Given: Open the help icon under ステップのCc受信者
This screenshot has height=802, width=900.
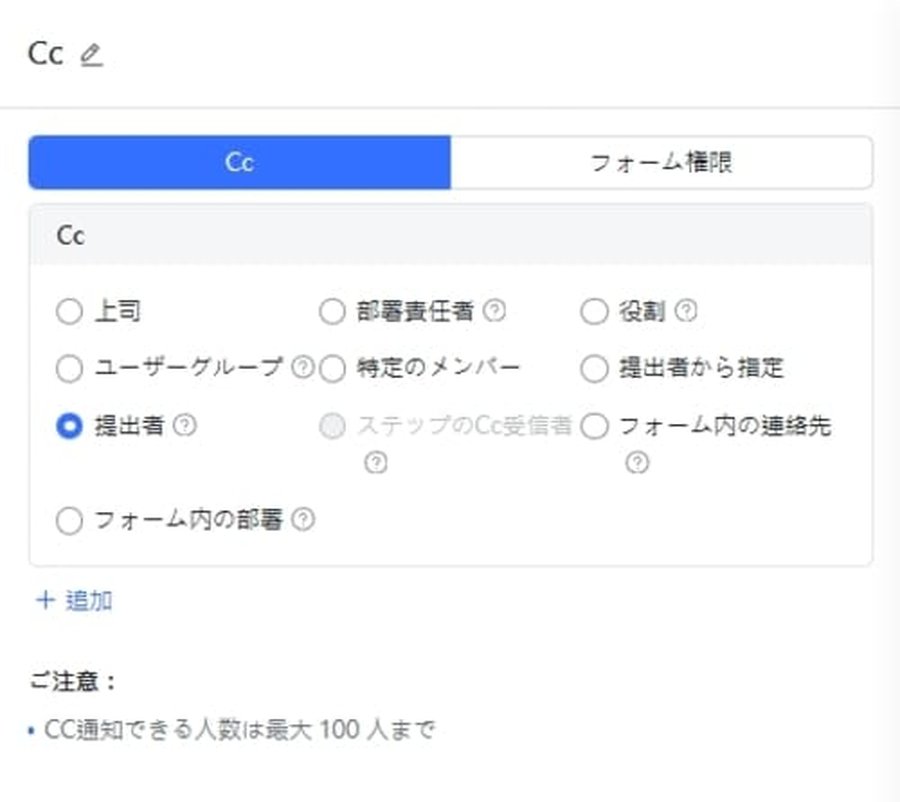Looking at the screenshot, I should coord(375,463).
